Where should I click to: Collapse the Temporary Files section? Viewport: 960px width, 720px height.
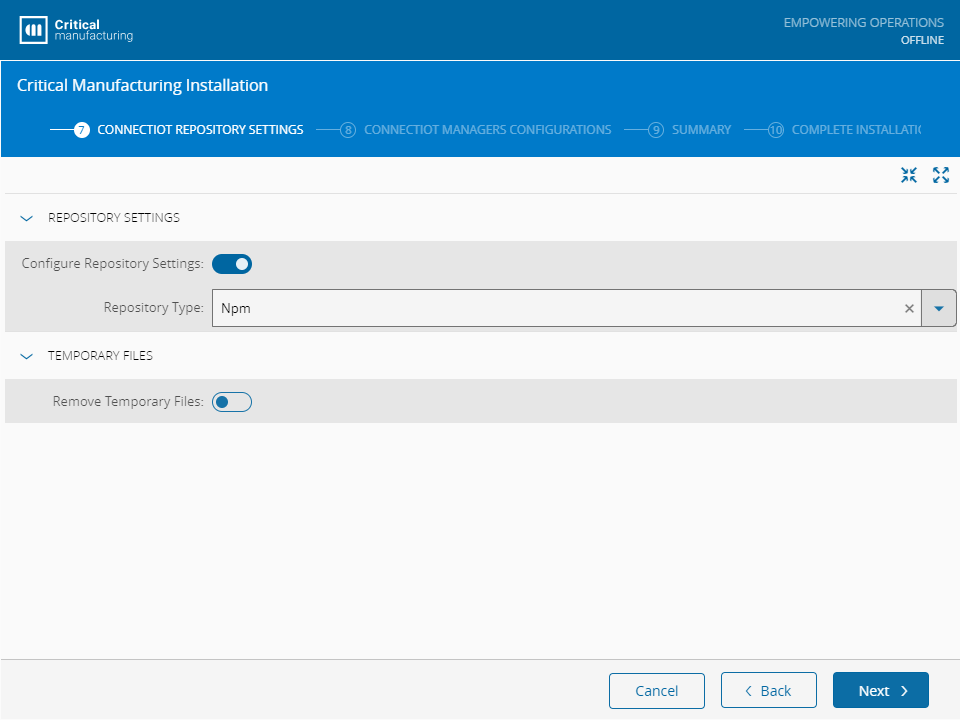27,356
